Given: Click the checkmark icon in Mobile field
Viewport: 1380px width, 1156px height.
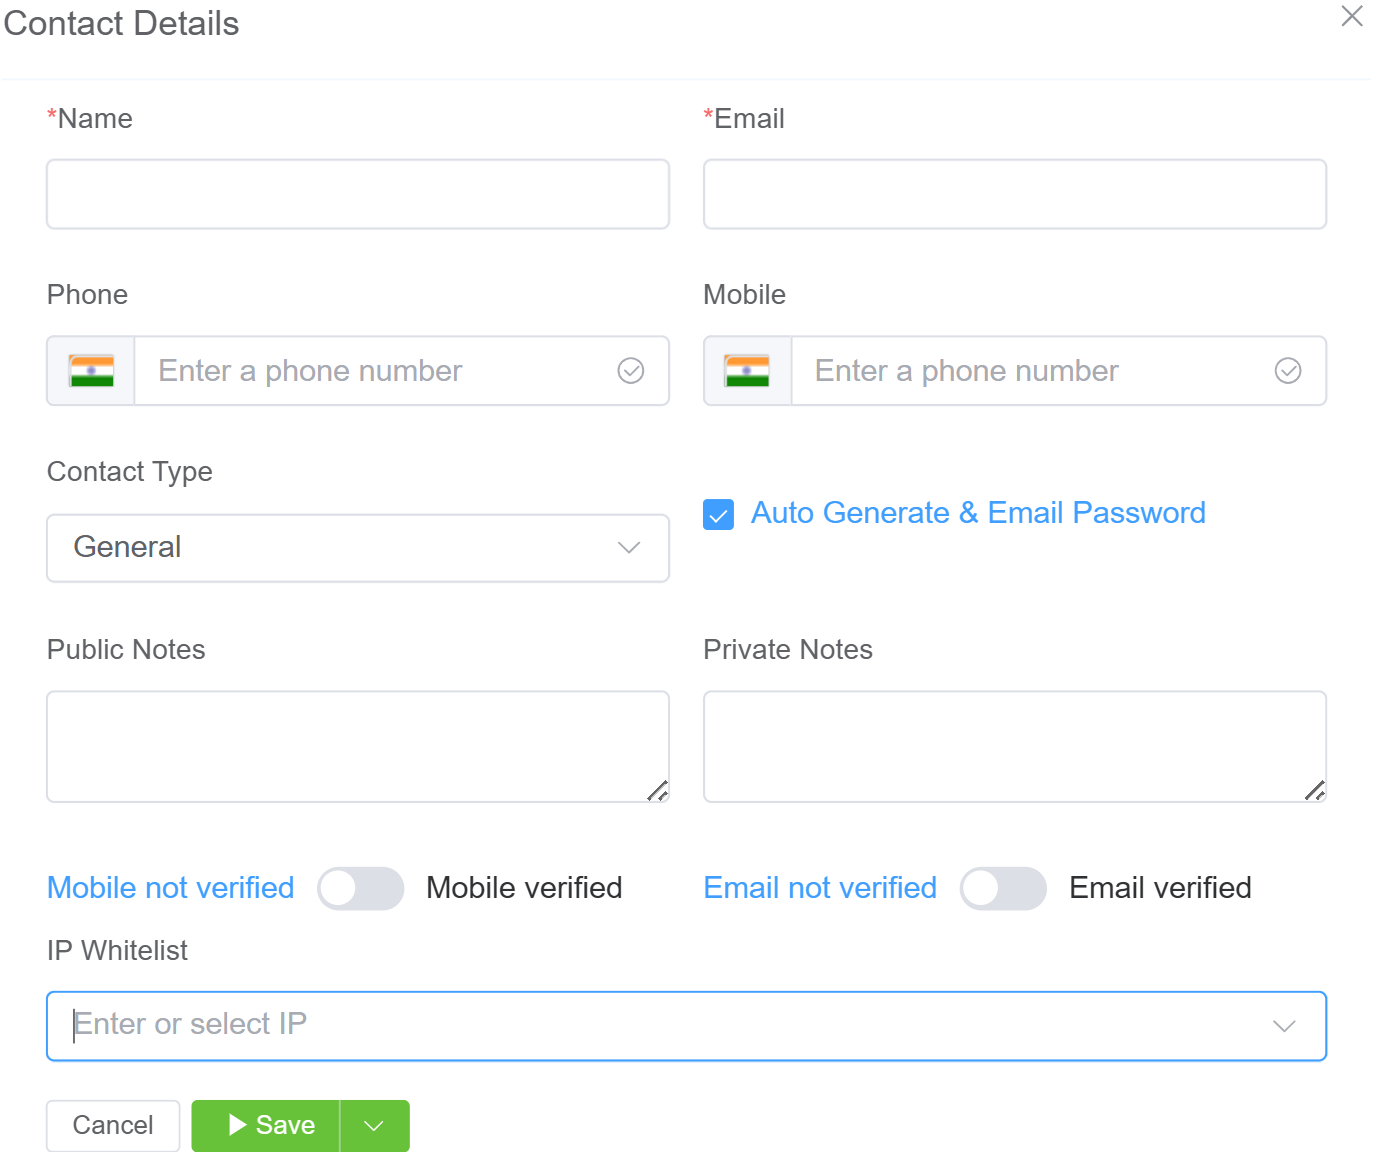Looking at the screenshot, I should click(1288, 371).
